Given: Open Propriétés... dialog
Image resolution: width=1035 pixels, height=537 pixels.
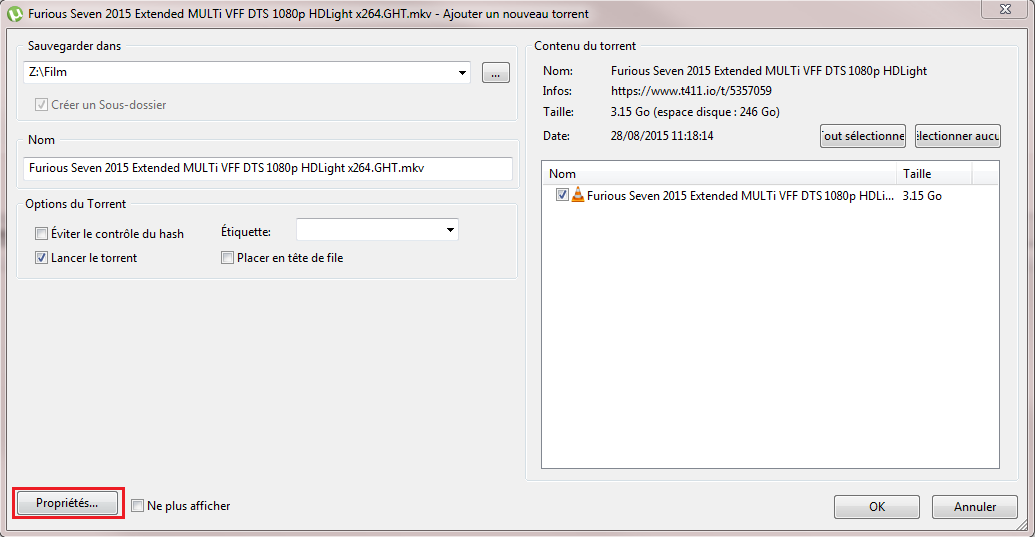Looking at the screenshot, I should [x=67, y=503].
